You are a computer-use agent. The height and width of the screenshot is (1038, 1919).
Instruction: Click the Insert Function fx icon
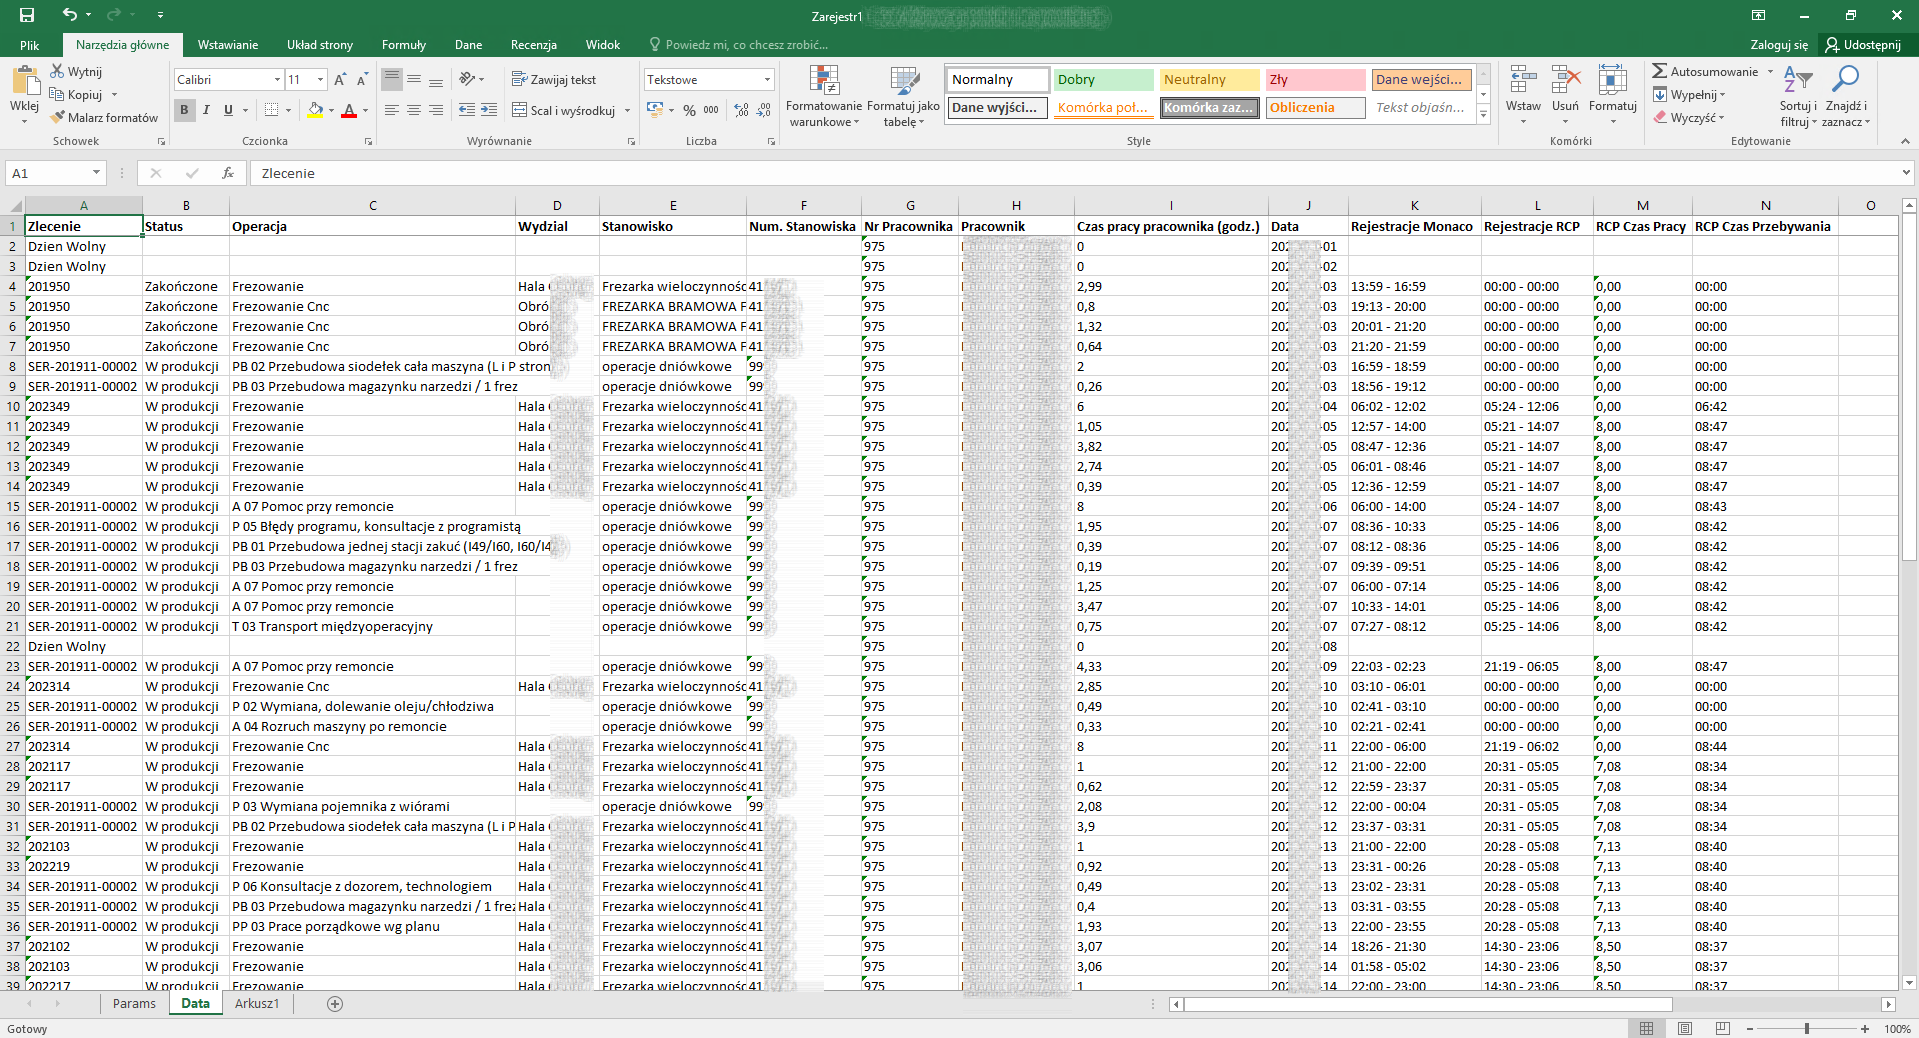coord(228,173)
